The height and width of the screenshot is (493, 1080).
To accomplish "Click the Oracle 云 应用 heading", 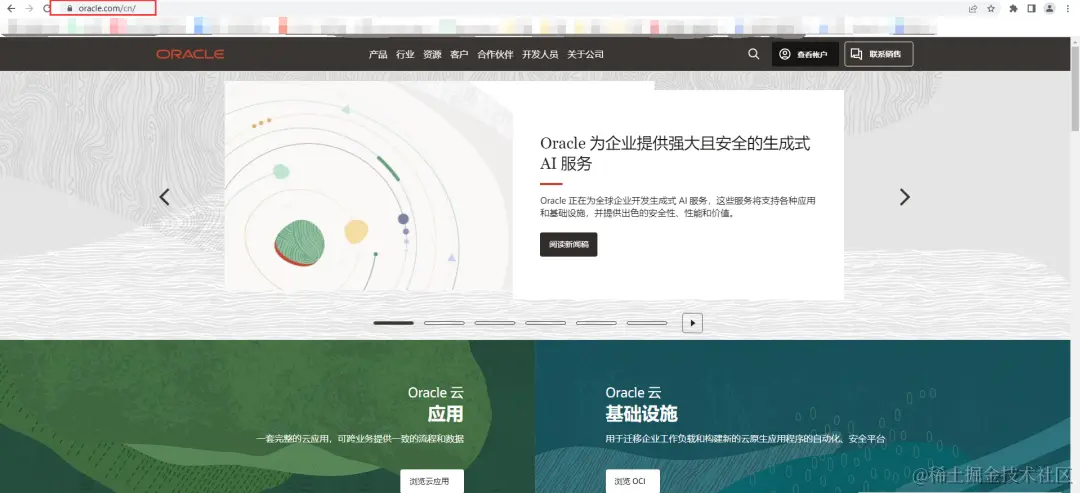I will click(x=435, y=403).
